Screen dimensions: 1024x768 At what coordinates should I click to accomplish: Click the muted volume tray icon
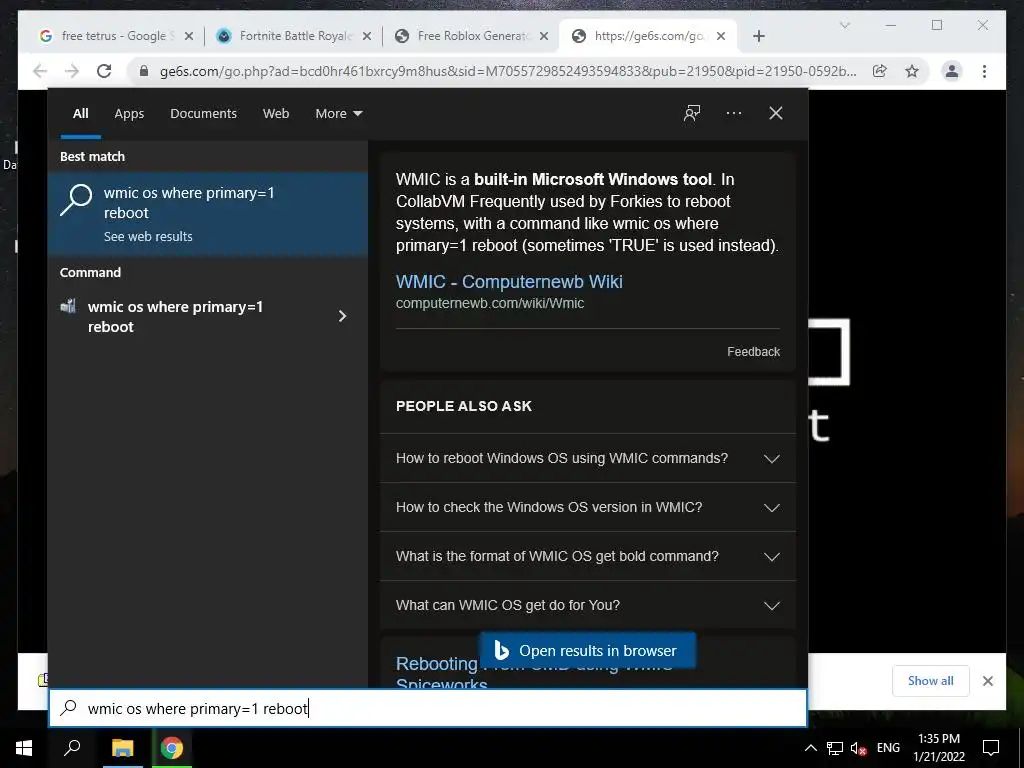click(858, 748)
